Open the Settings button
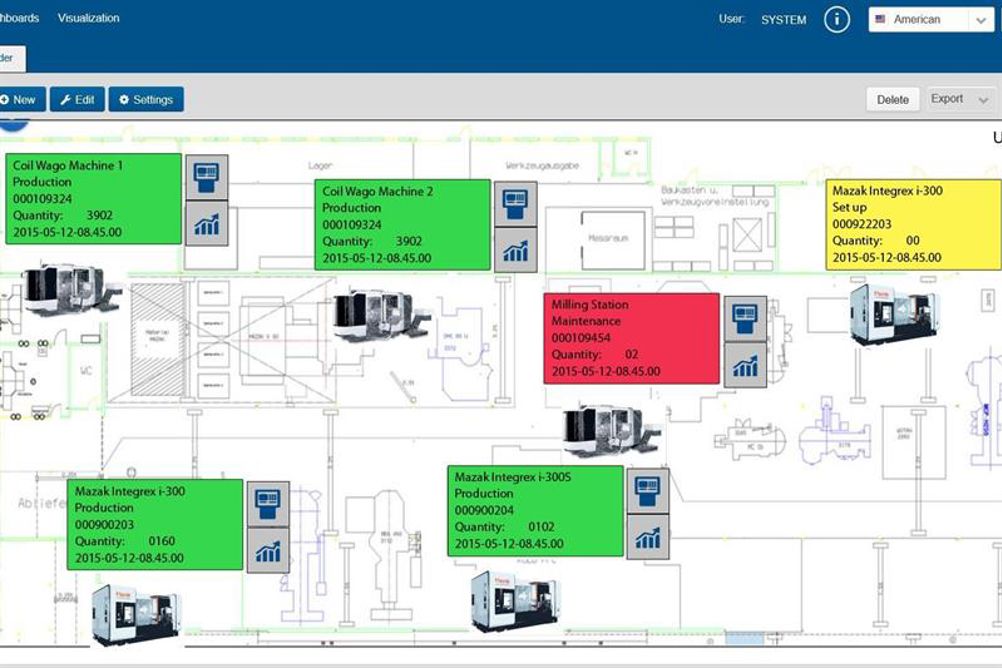 pyautogui.click(x=146, y=100)
